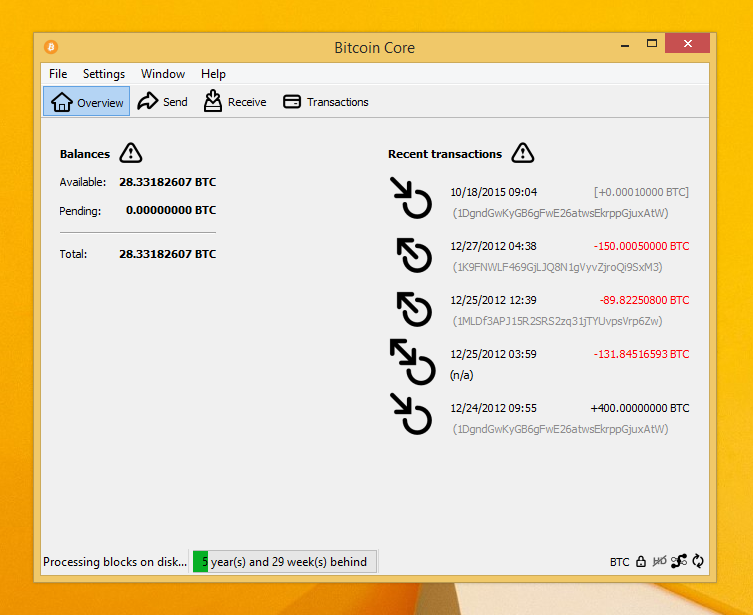
Task: Click the date 12/25/2012 12:39
Action: [x=494, y=301]
